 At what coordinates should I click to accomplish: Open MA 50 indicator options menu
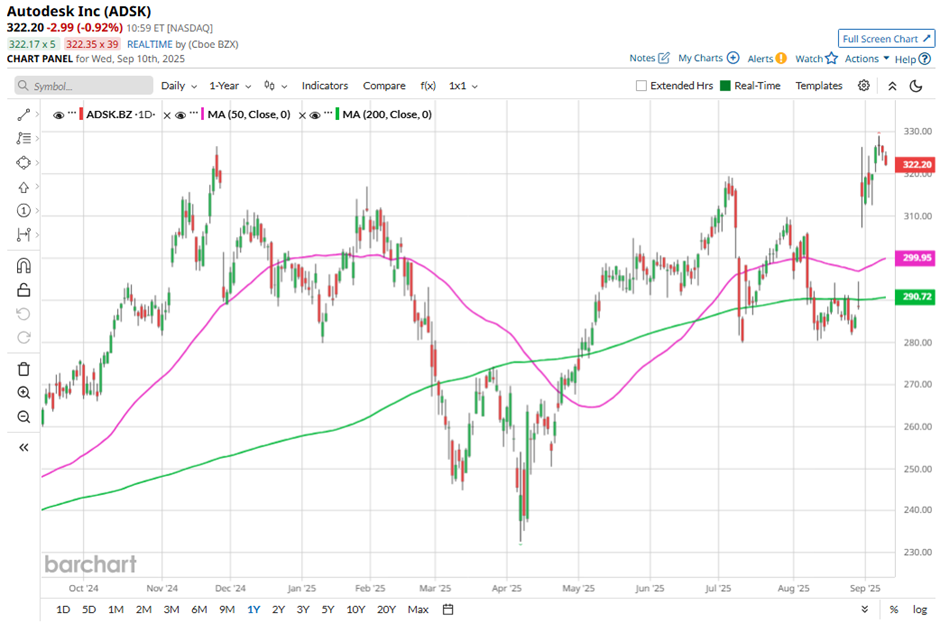(194, 112)
